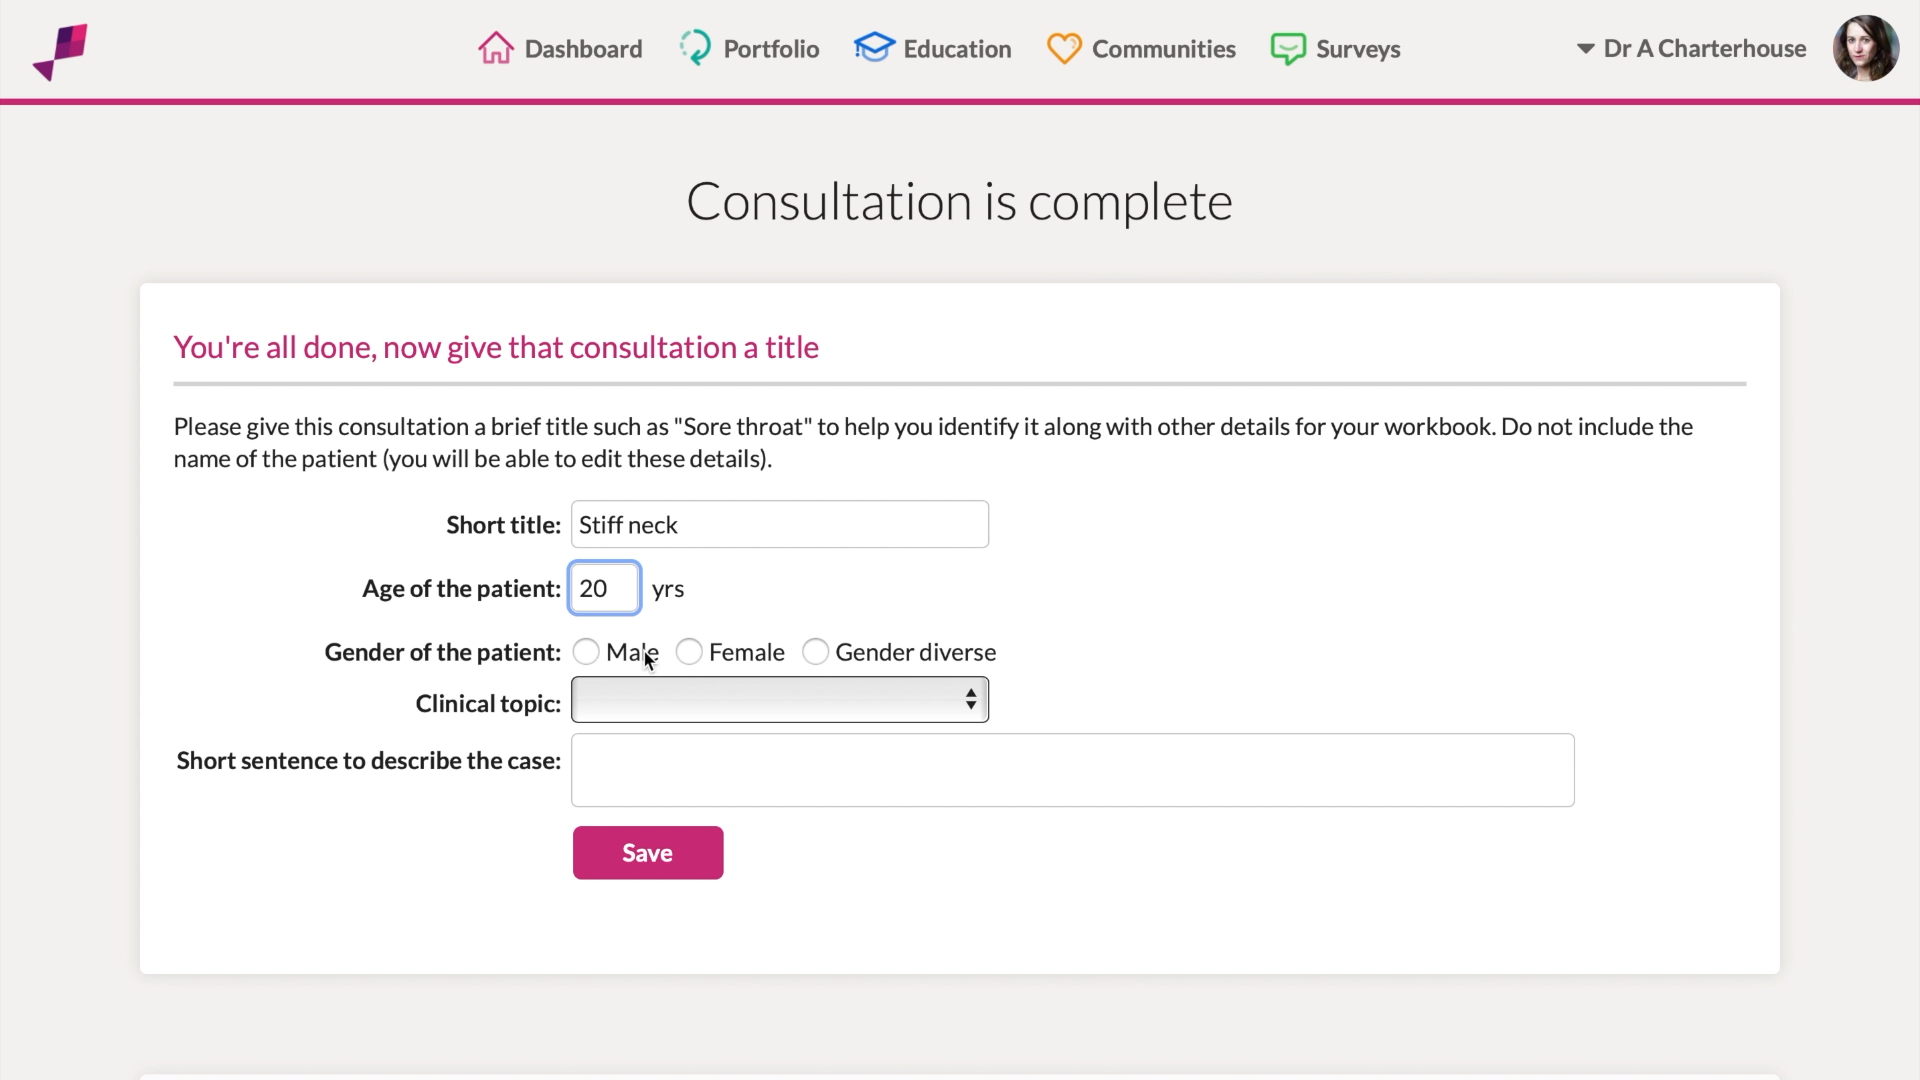Screen dimensions: 1920x1080
Task: Select the Portfolio icon
Action: click(696, 48)
